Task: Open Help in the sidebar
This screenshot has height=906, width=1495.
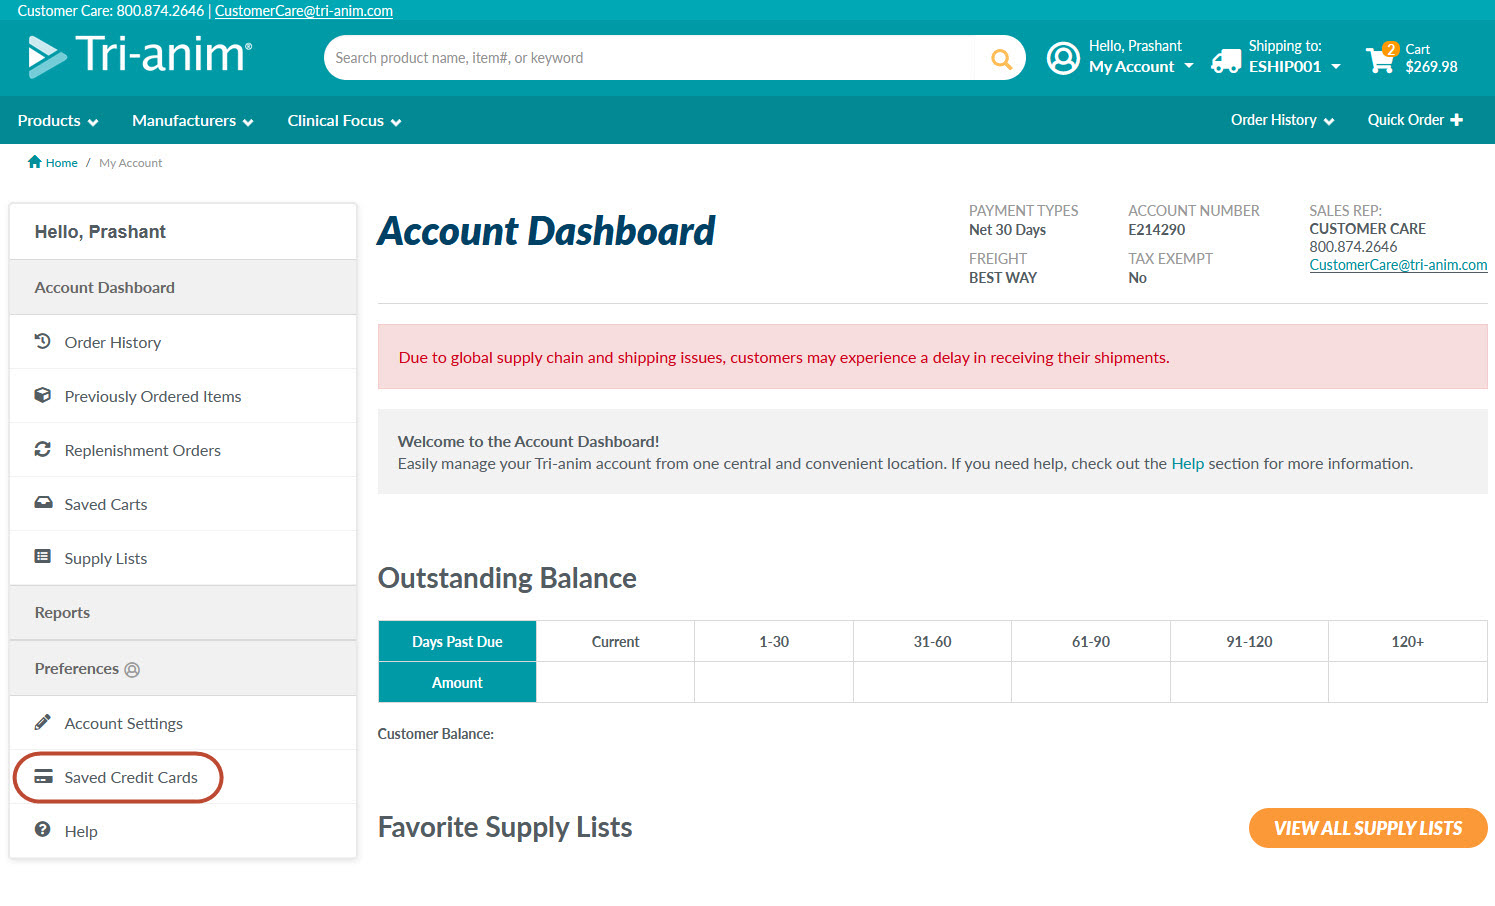Action: coord(183,831)
